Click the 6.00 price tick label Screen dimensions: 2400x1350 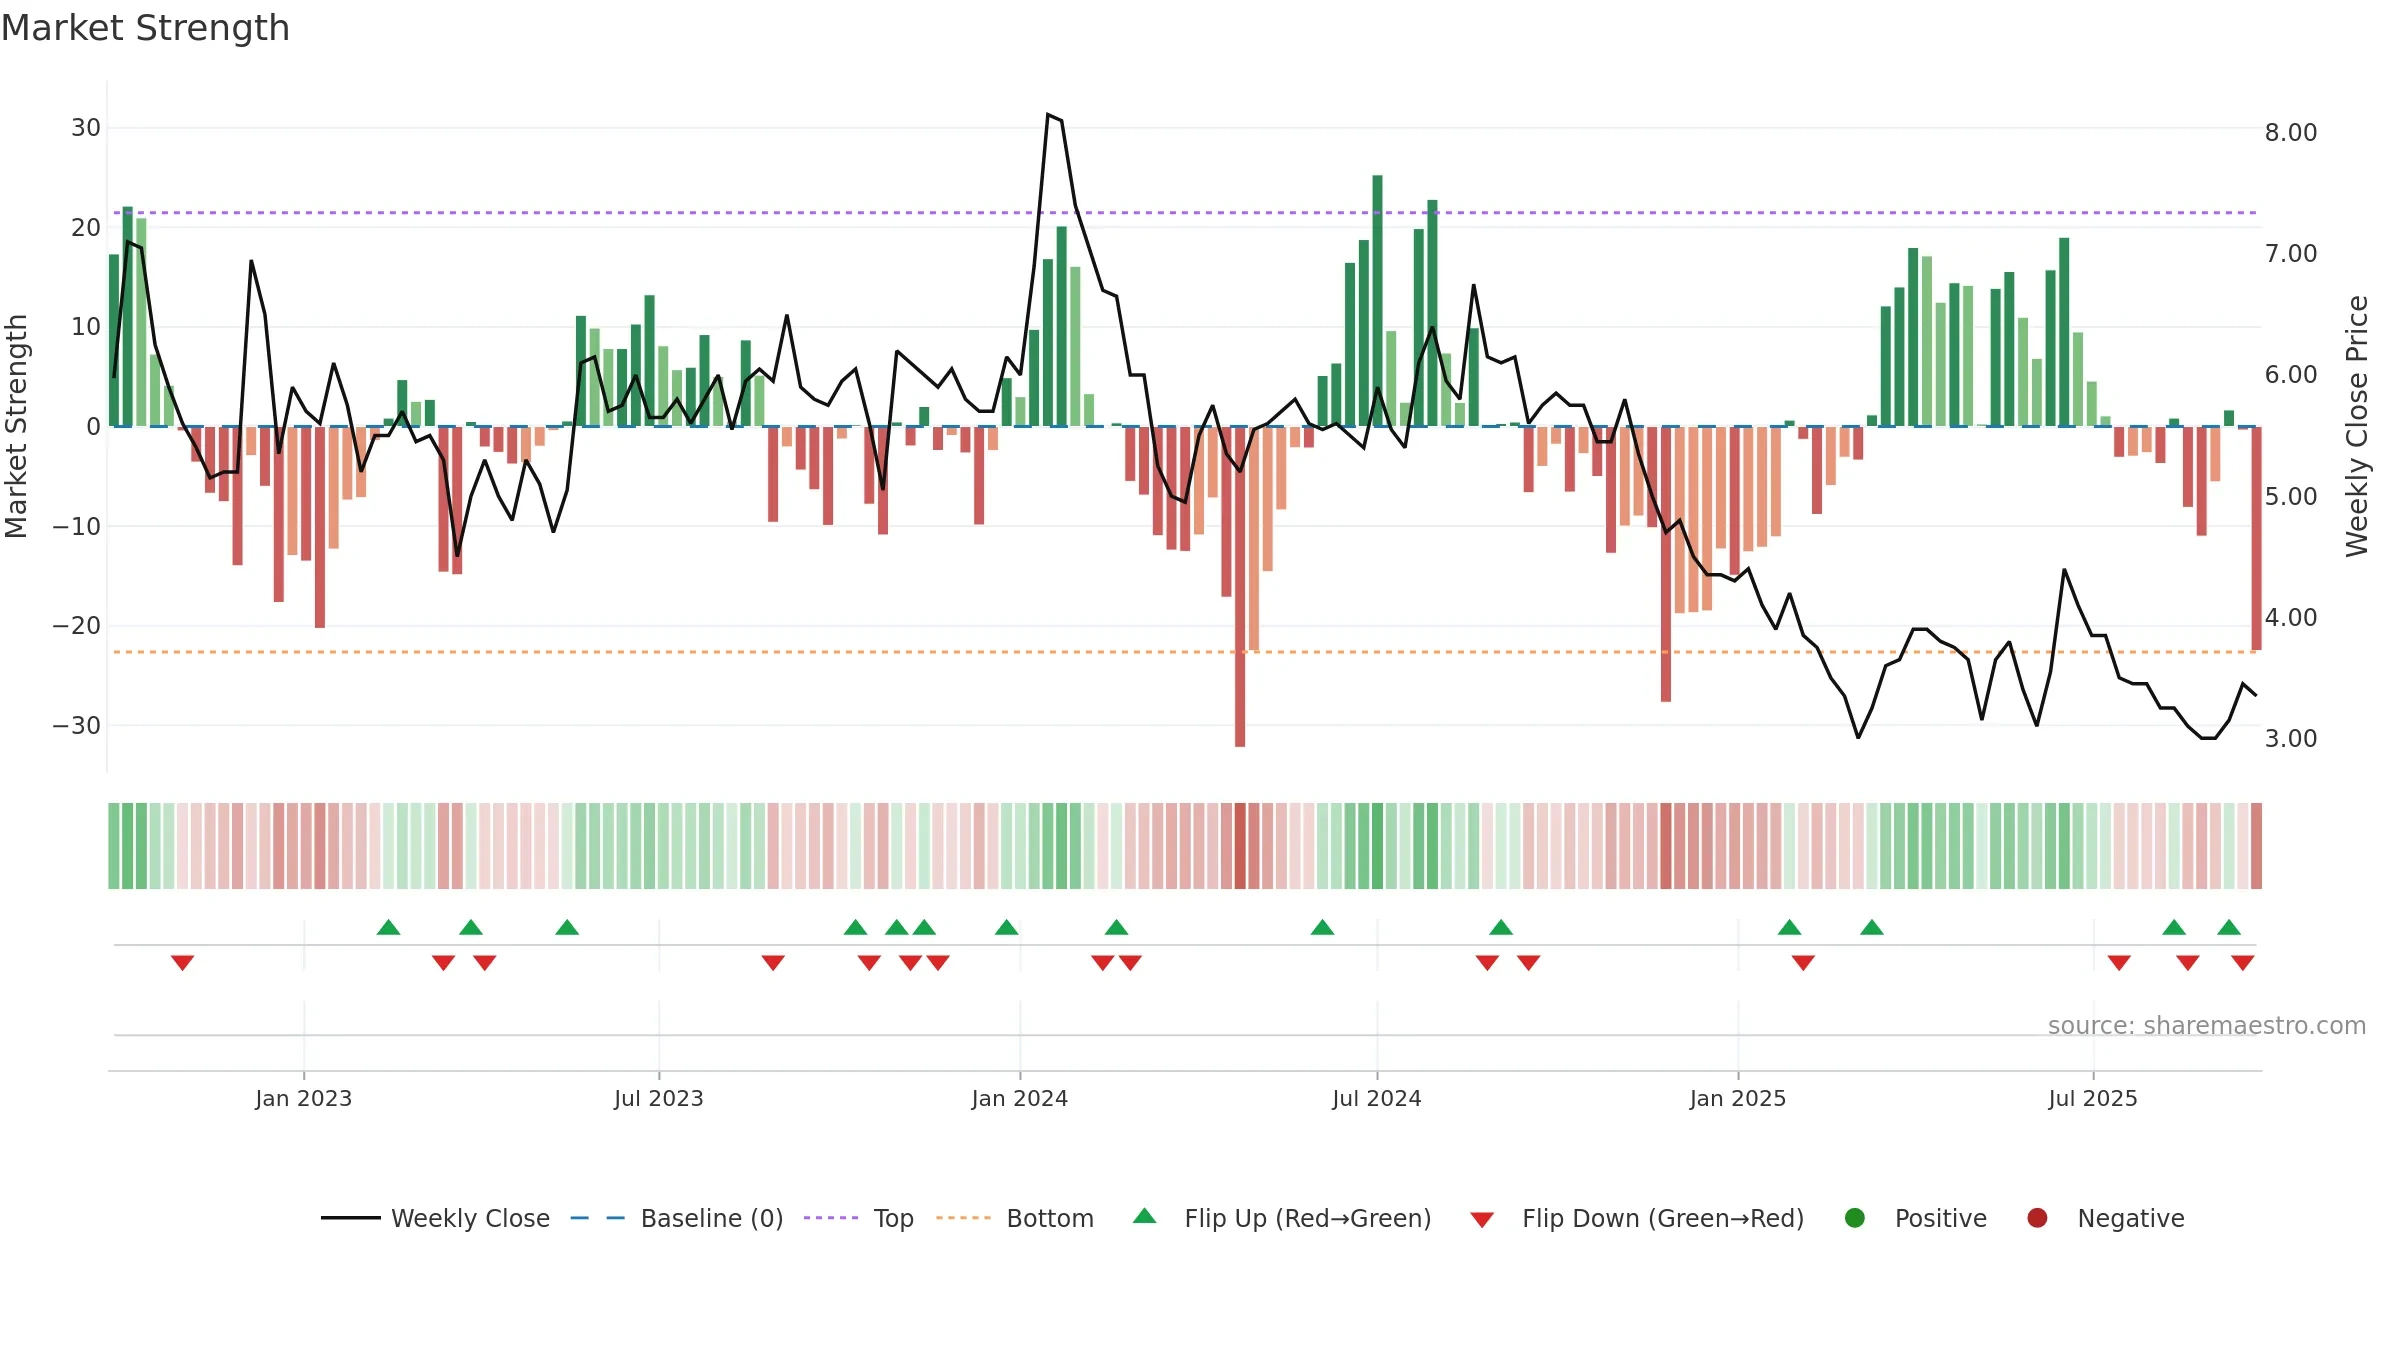[x=2291, y=374]
